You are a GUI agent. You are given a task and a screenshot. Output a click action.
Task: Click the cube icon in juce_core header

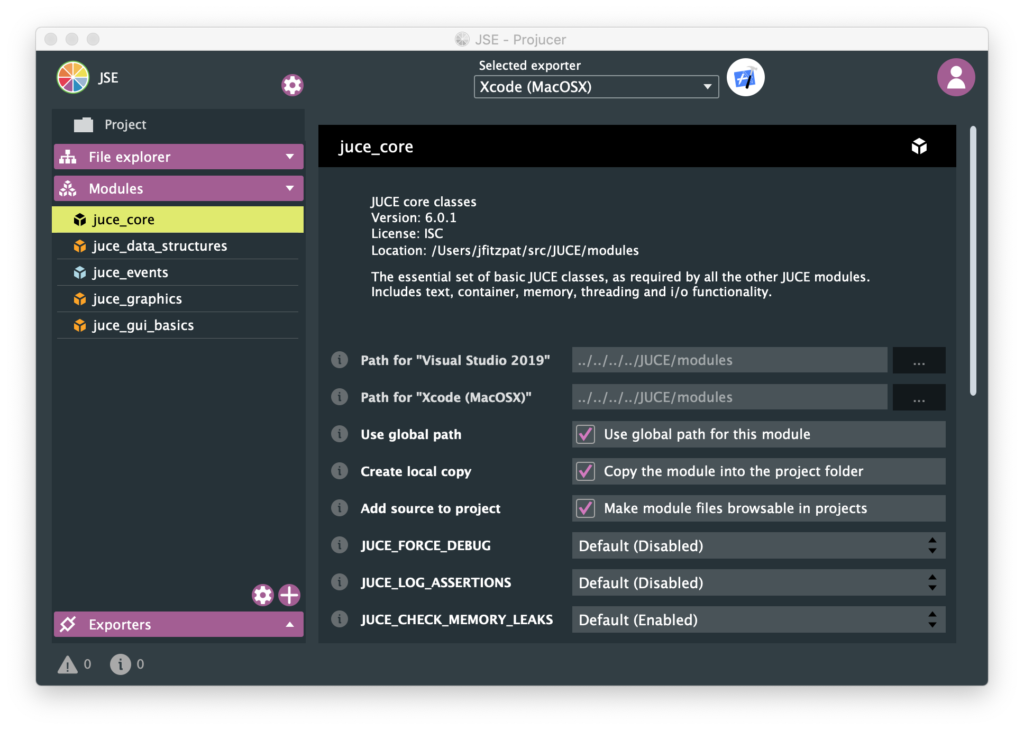[x=919, y=147]
